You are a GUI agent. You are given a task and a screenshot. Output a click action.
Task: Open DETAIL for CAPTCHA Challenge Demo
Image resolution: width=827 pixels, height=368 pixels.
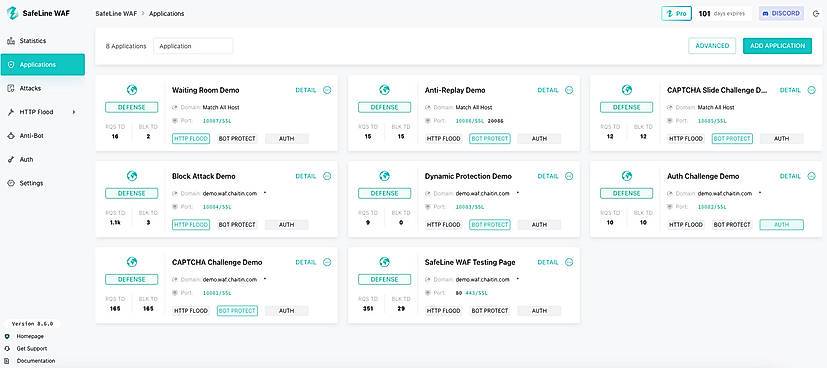(x=305, y=262)
